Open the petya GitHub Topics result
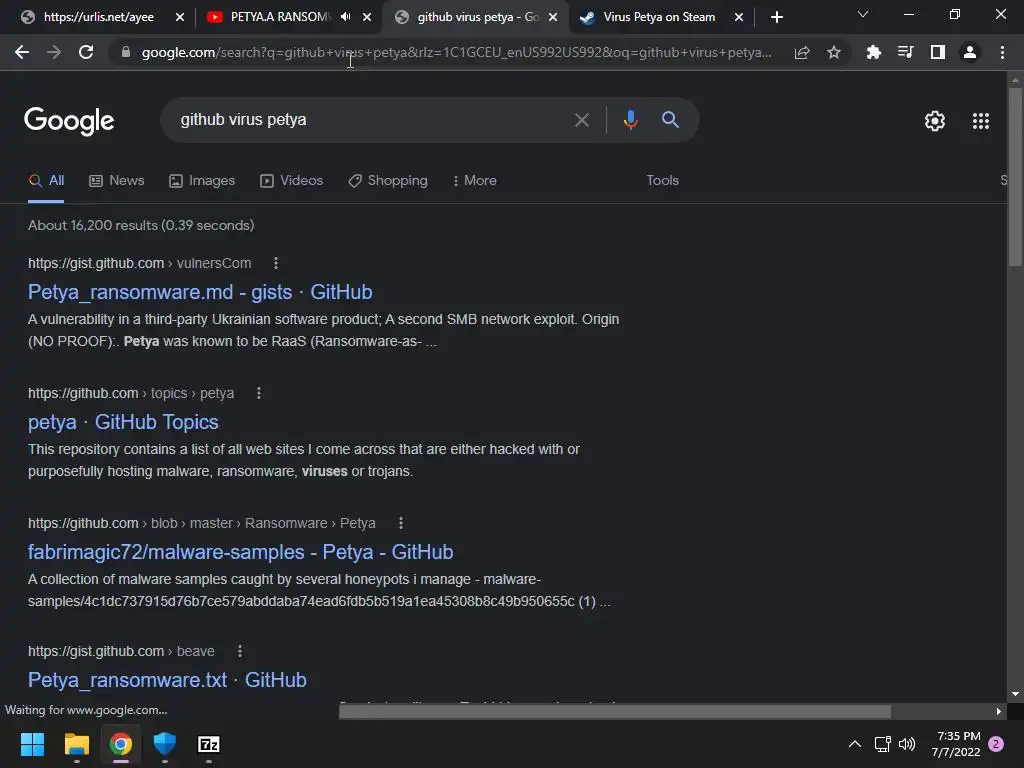 point(123,422)
